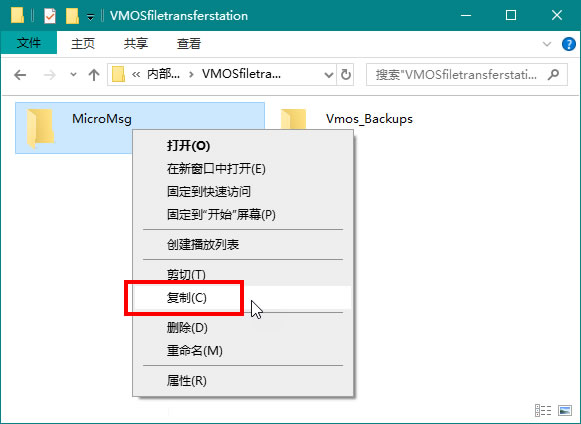Go up one folder level
The image size is (581, 424).
click(94, 75)
